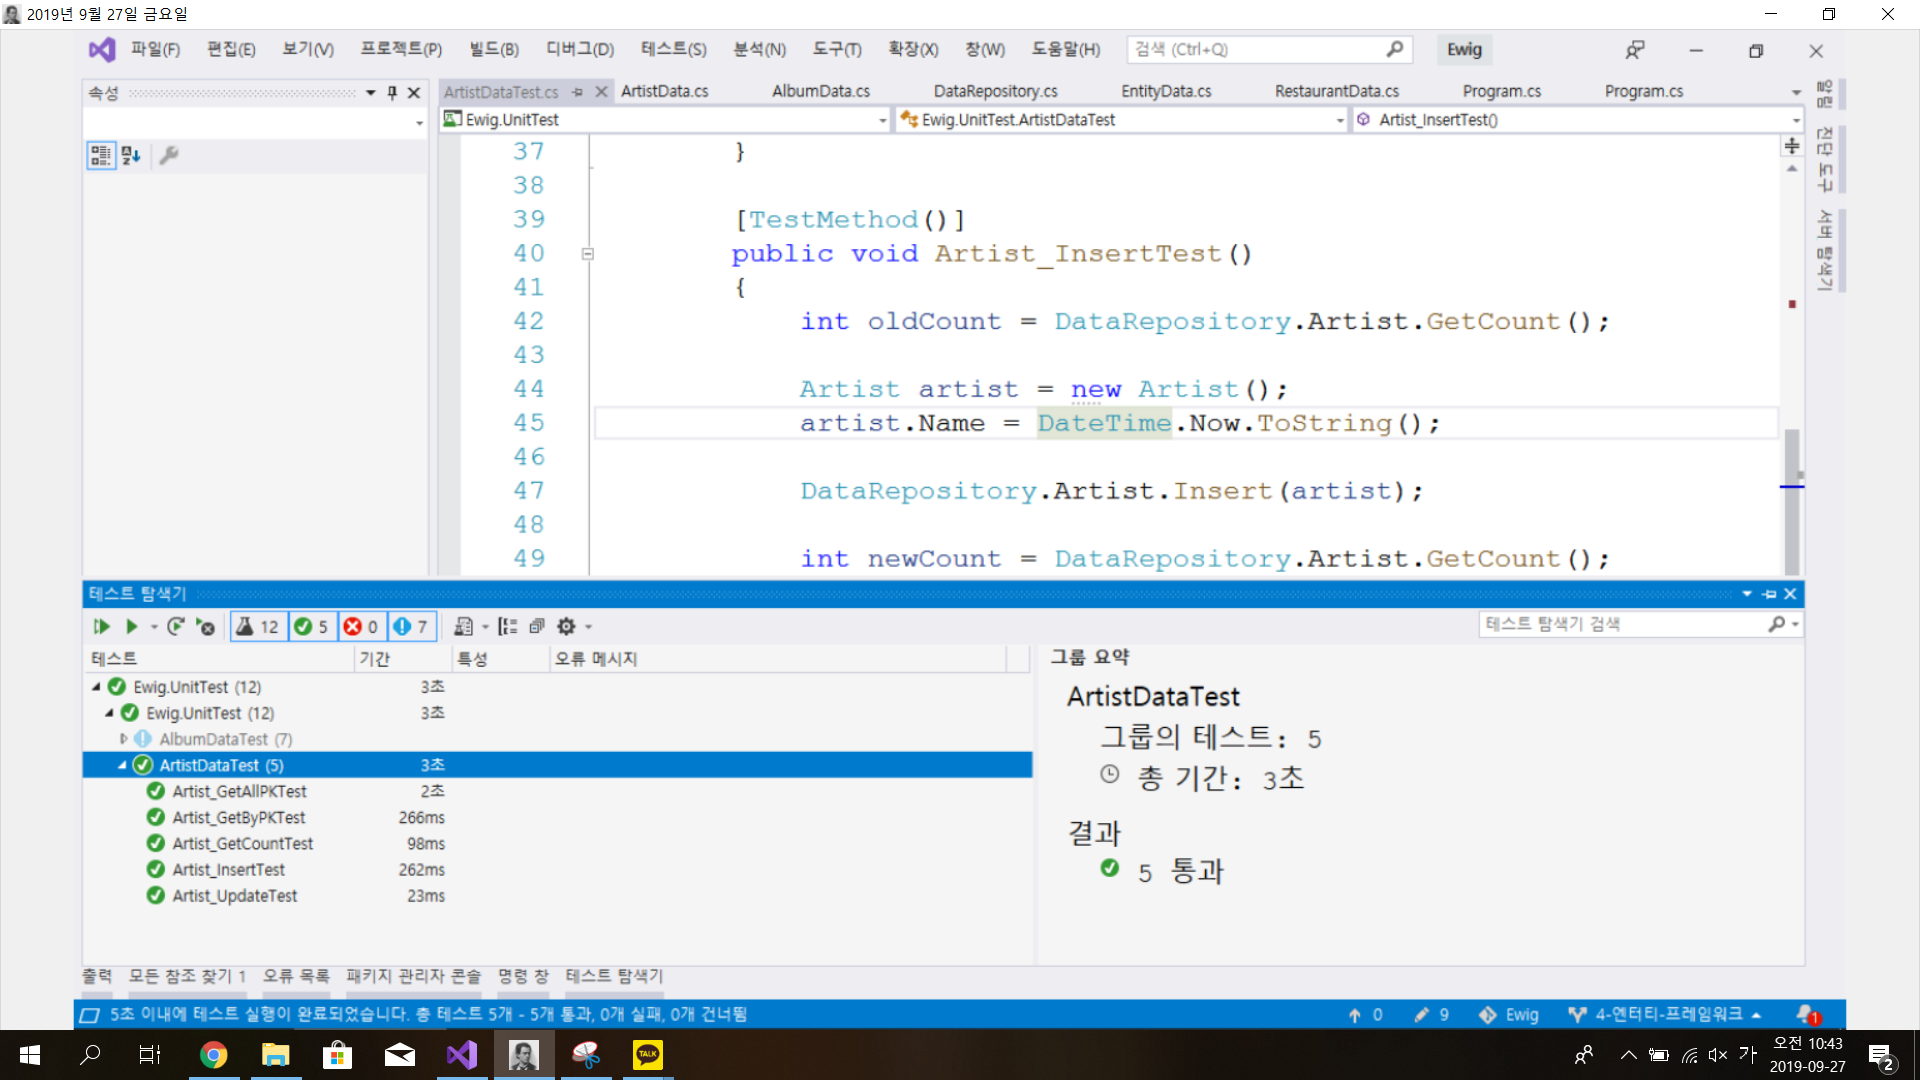Click the Group By hierarchy icon
The width and height of the screenshot is (1920, 1080).
(x=508, y=626)
